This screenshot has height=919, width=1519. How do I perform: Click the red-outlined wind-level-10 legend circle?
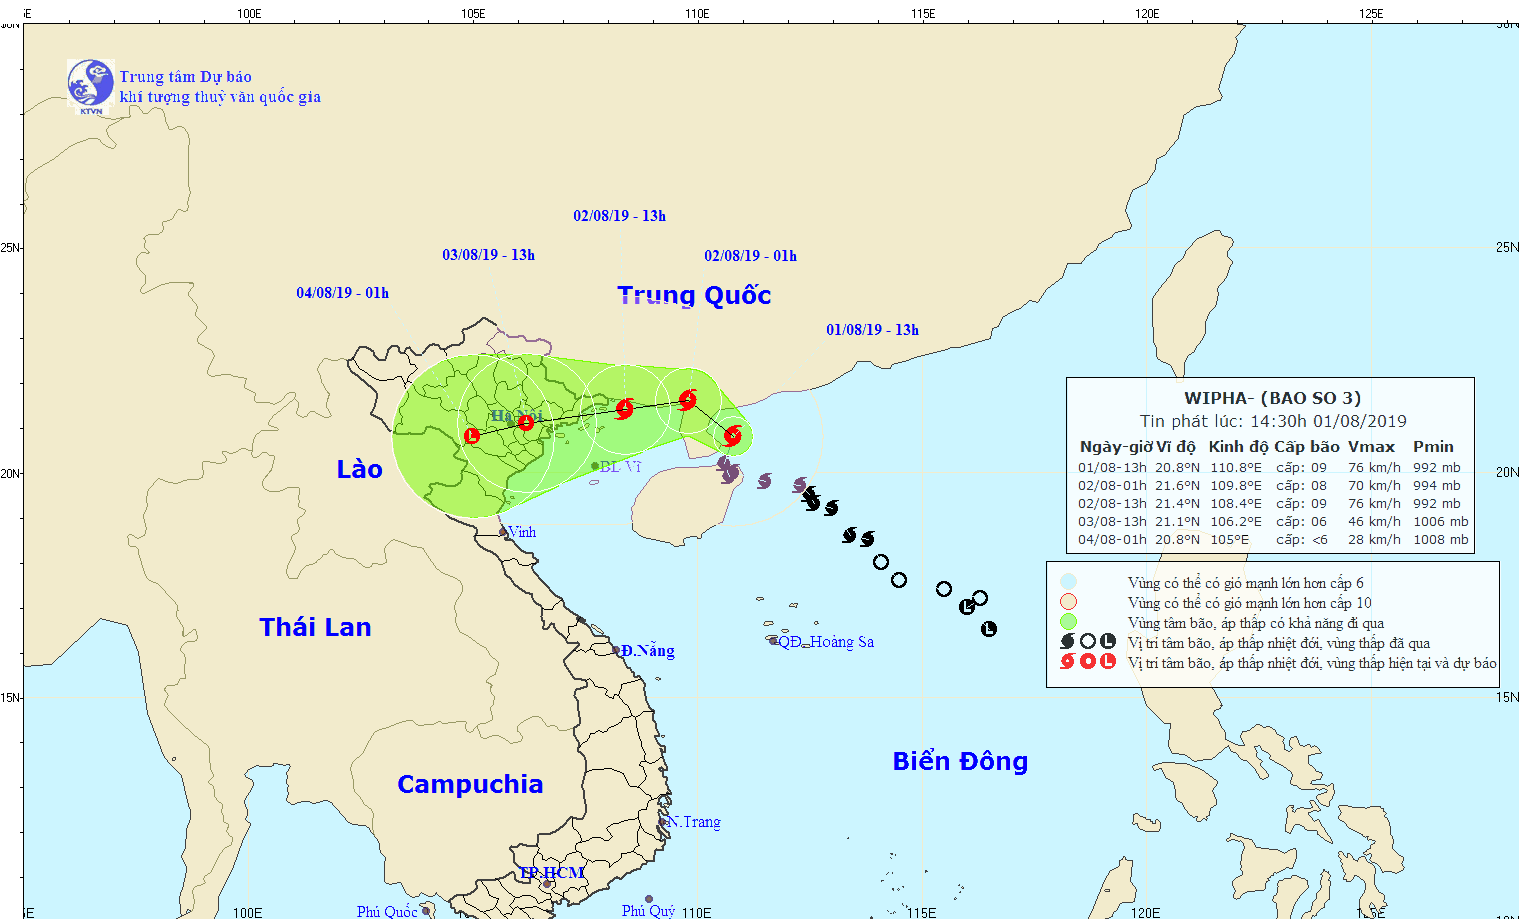click(x=1068, y=602)
